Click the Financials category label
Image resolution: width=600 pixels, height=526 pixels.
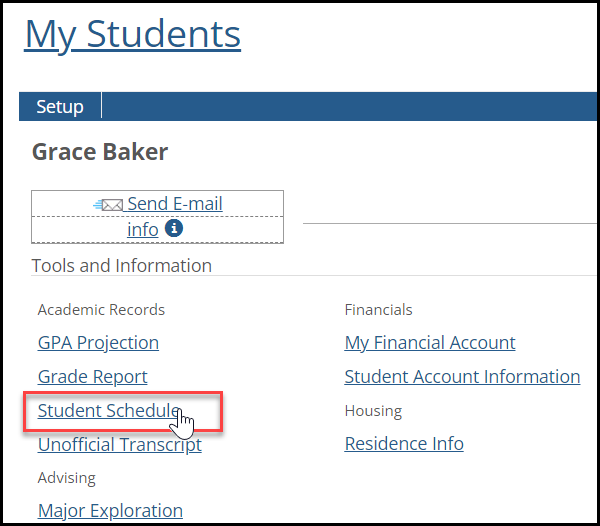[x=378, y=310]
